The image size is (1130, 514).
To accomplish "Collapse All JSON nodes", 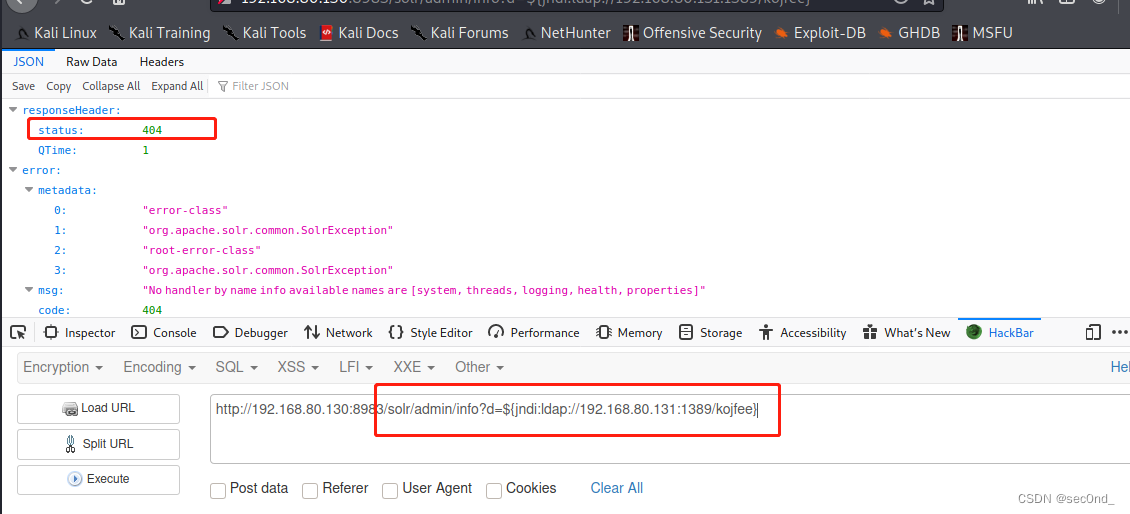I will [x=111, y=86].
